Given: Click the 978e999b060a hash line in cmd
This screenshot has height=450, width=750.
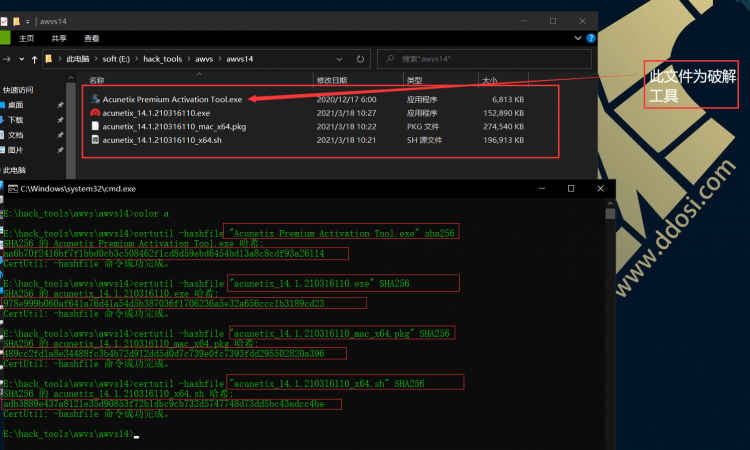Looking at the screenshot, I should click(x=164, y=304).
